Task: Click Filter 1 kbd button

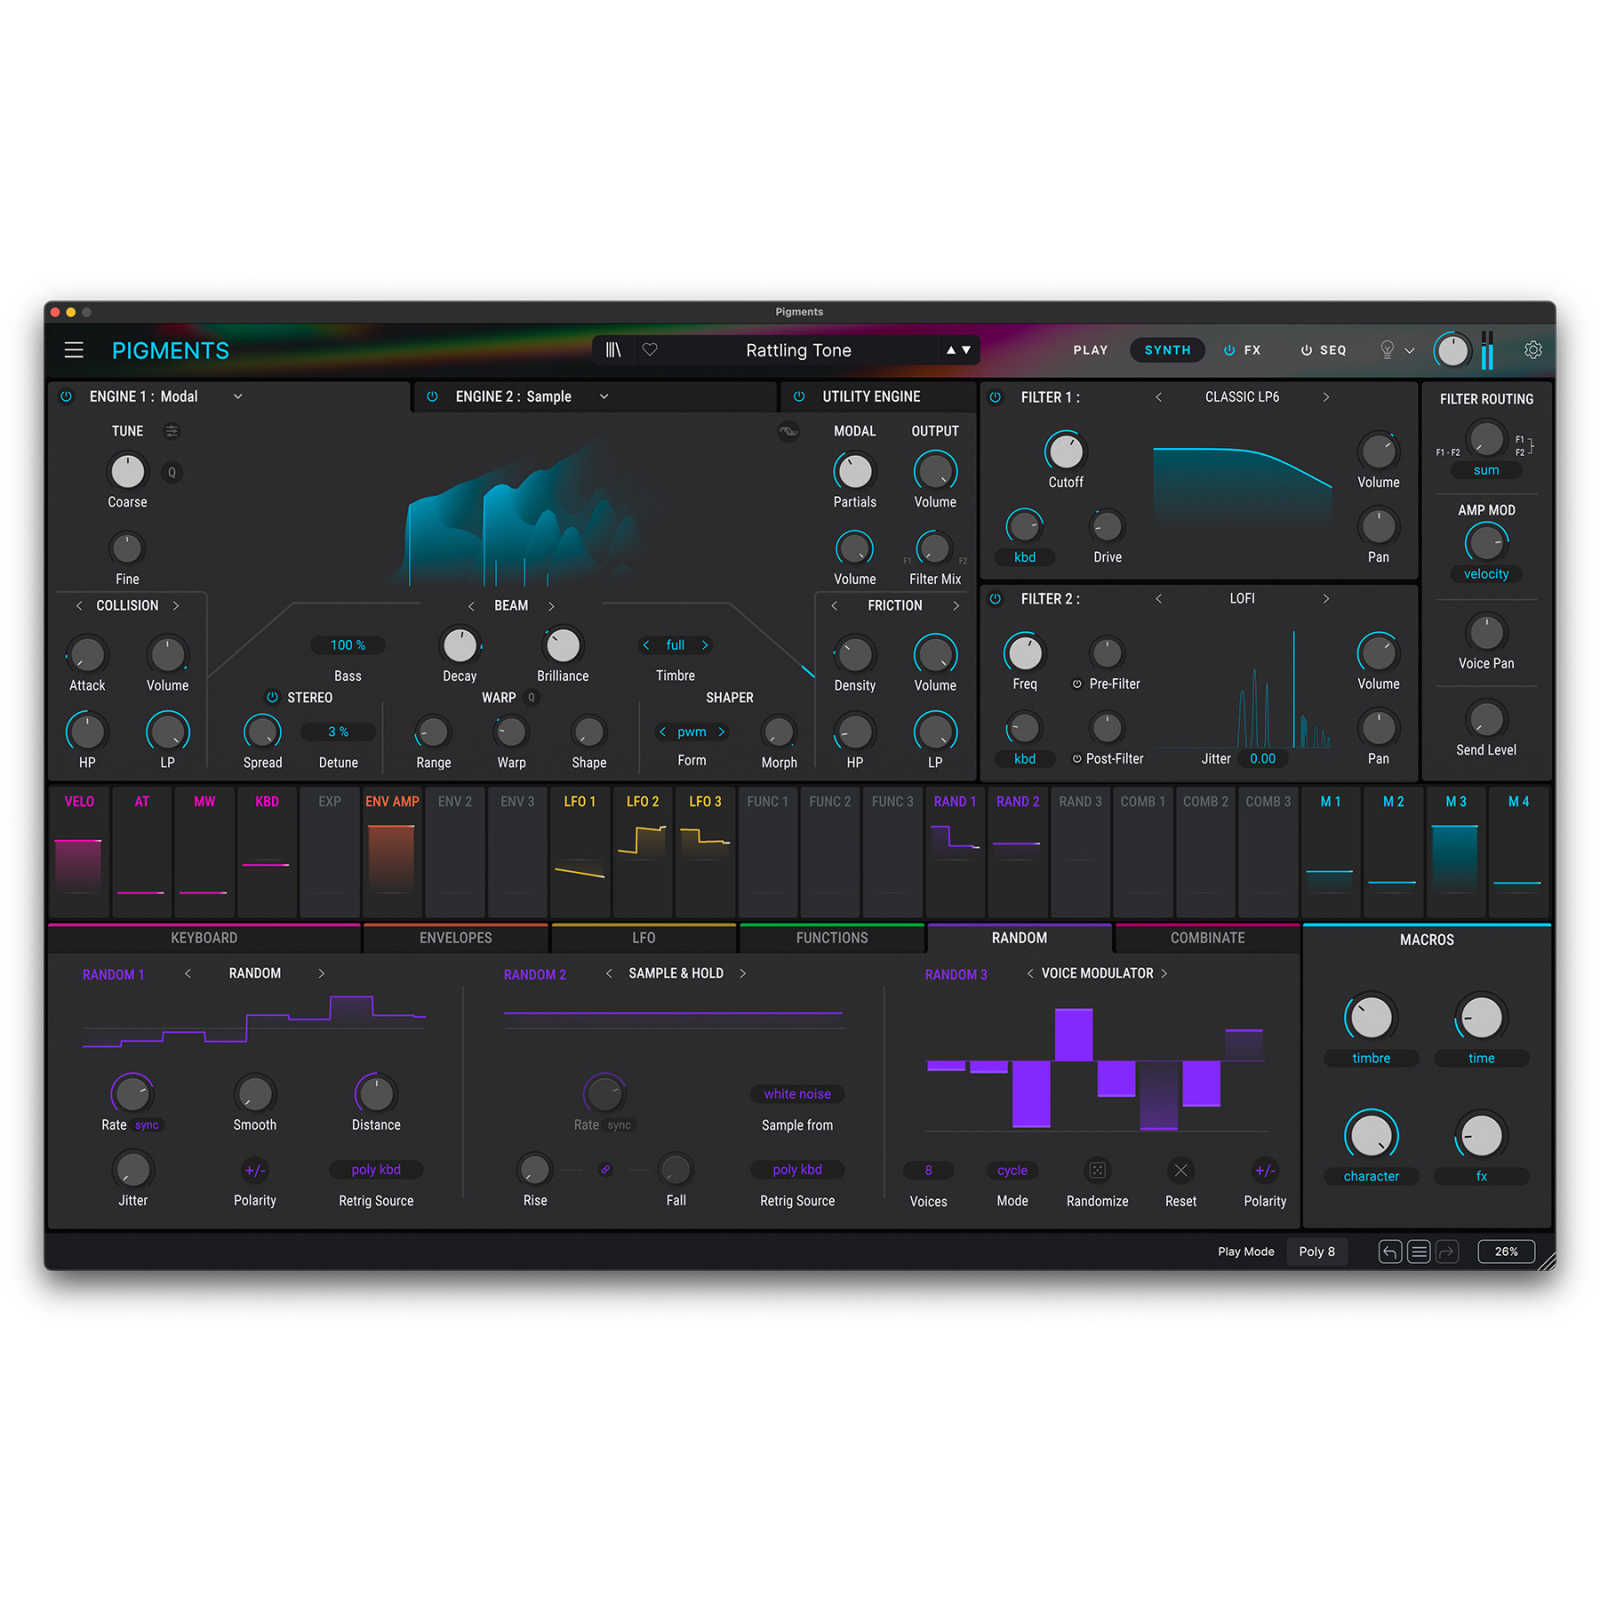Action: (1025, 557)
